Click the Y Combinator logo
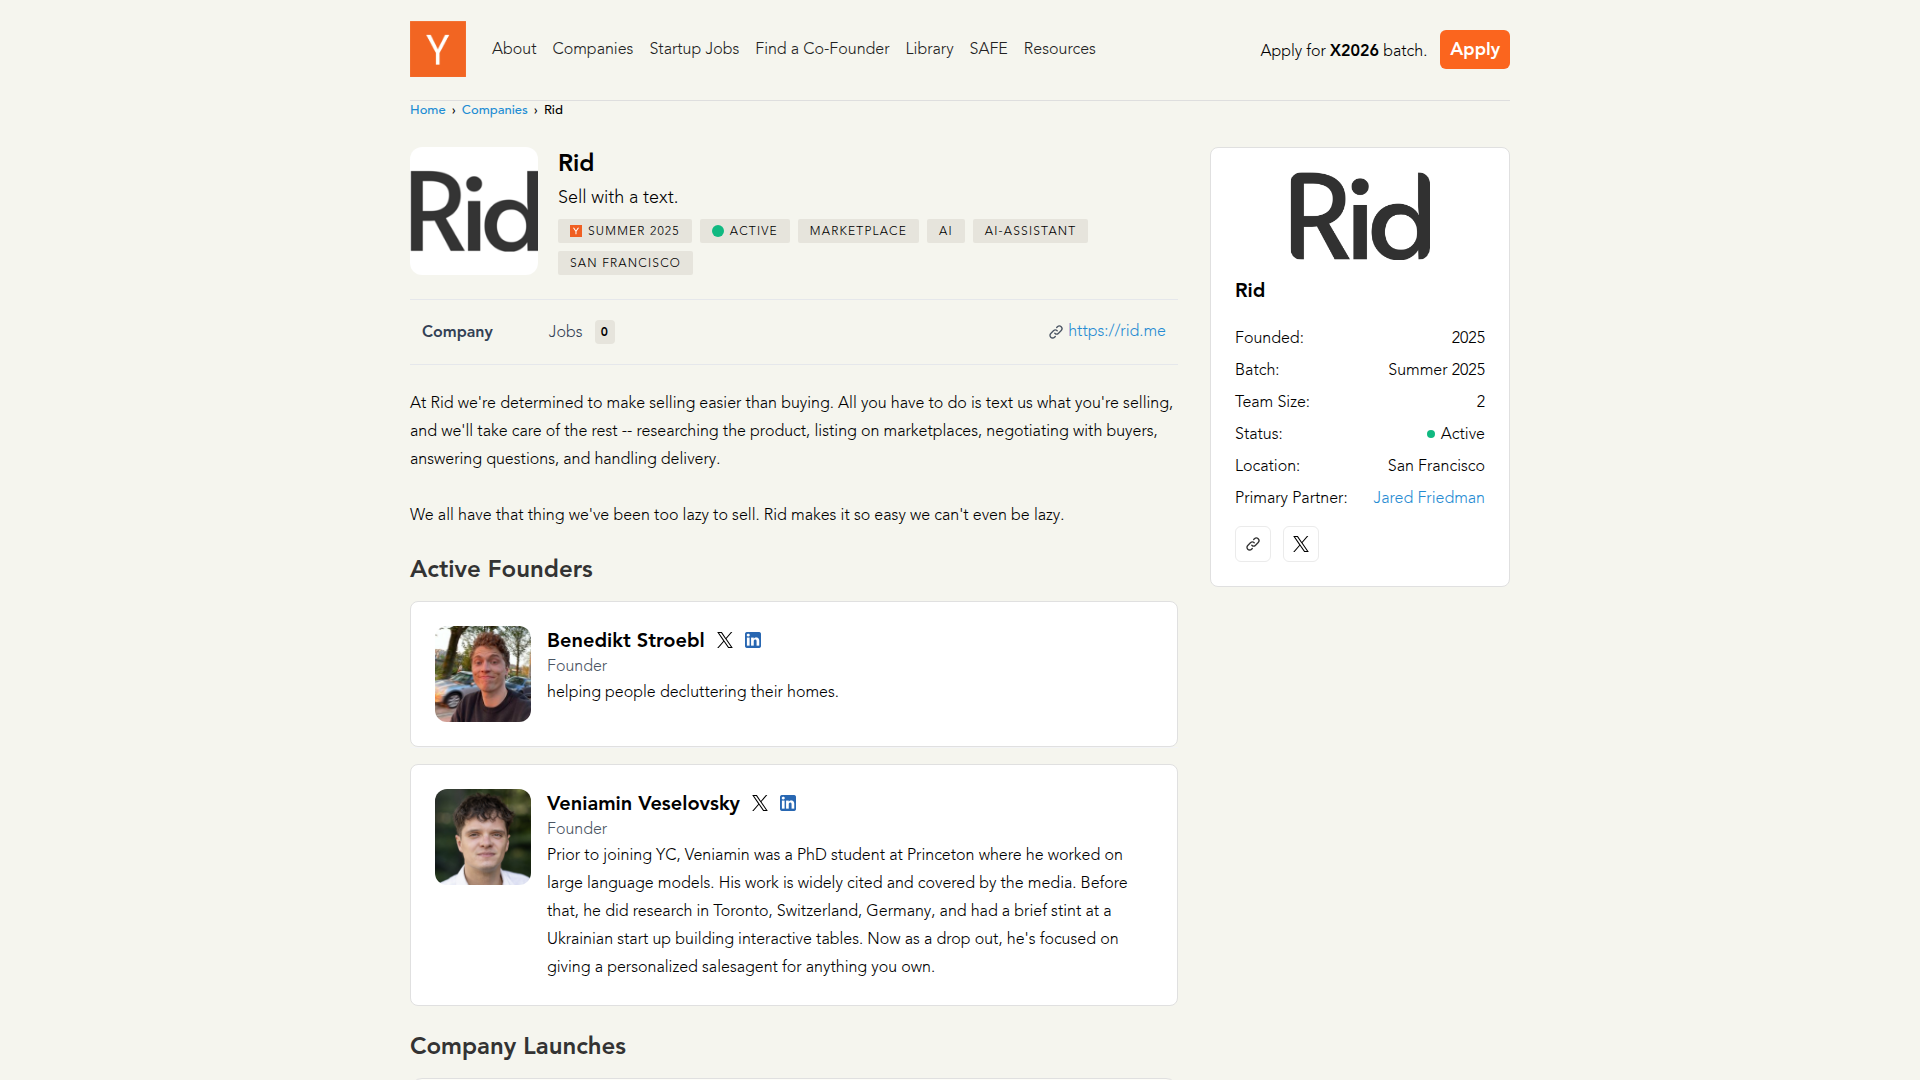The height and width of the screenshot is (1080, 1920). (437, 49)
